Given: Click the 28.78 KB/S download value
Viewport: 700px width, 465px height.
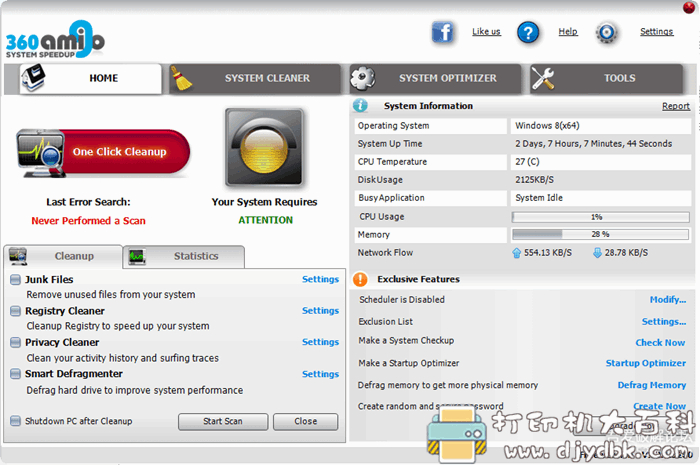Looking at the screenshot, I should point(626,253).
